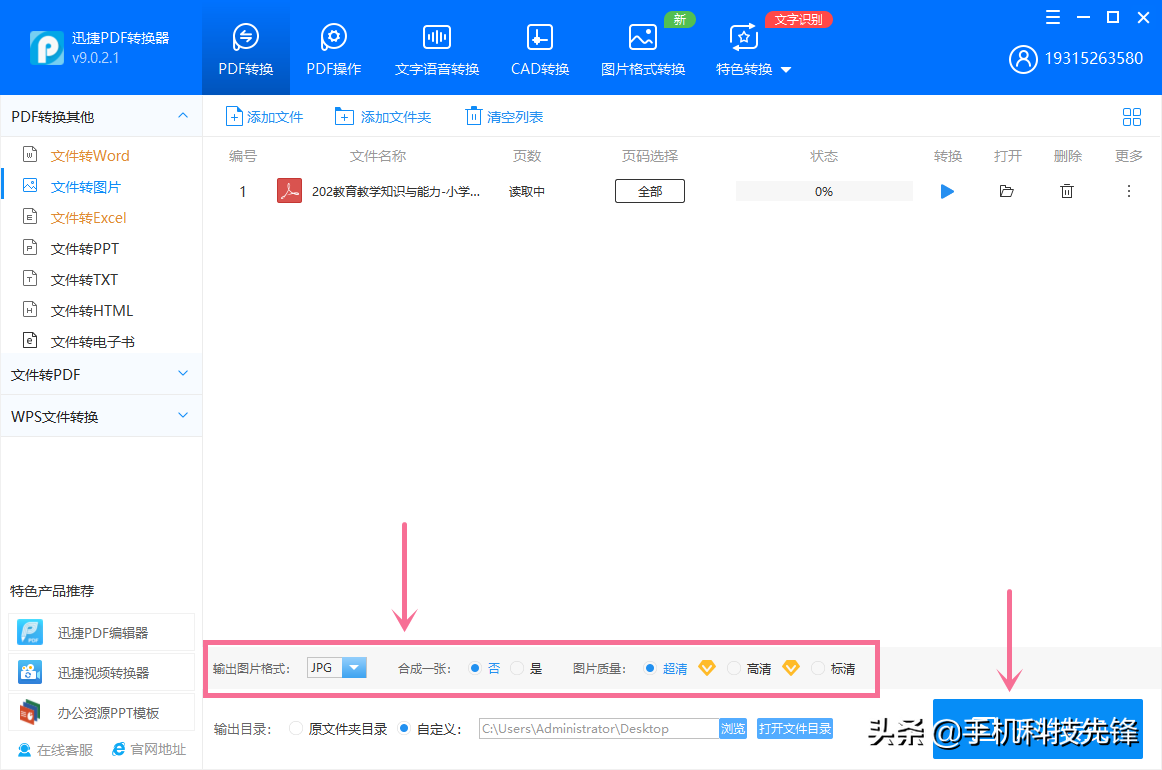
Task: Select 文件转Word in the sidebar
Action: click(x=88, y=155)
